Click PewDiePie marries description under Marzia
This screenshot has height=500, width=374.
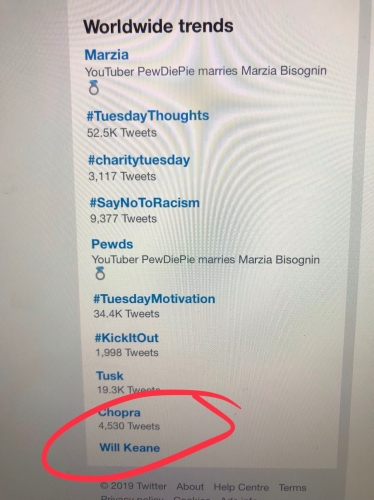tap(206, 71)
